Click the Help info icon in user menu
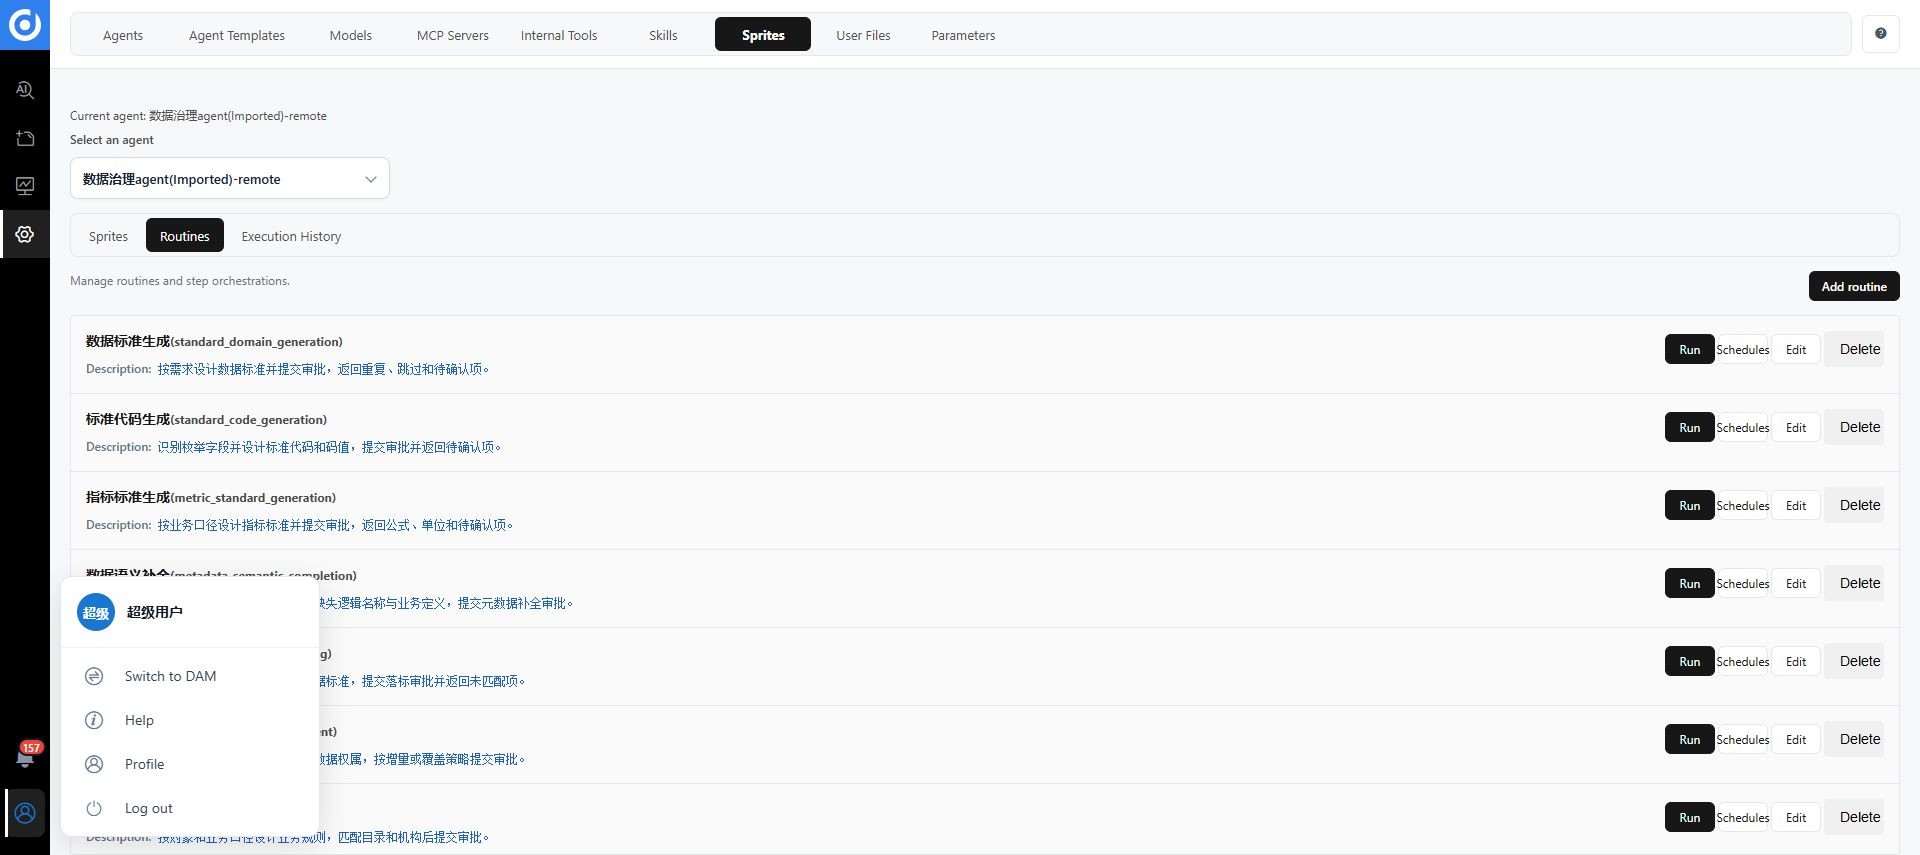This screenshot has width=1920, height=855. [x=94, y=720]
